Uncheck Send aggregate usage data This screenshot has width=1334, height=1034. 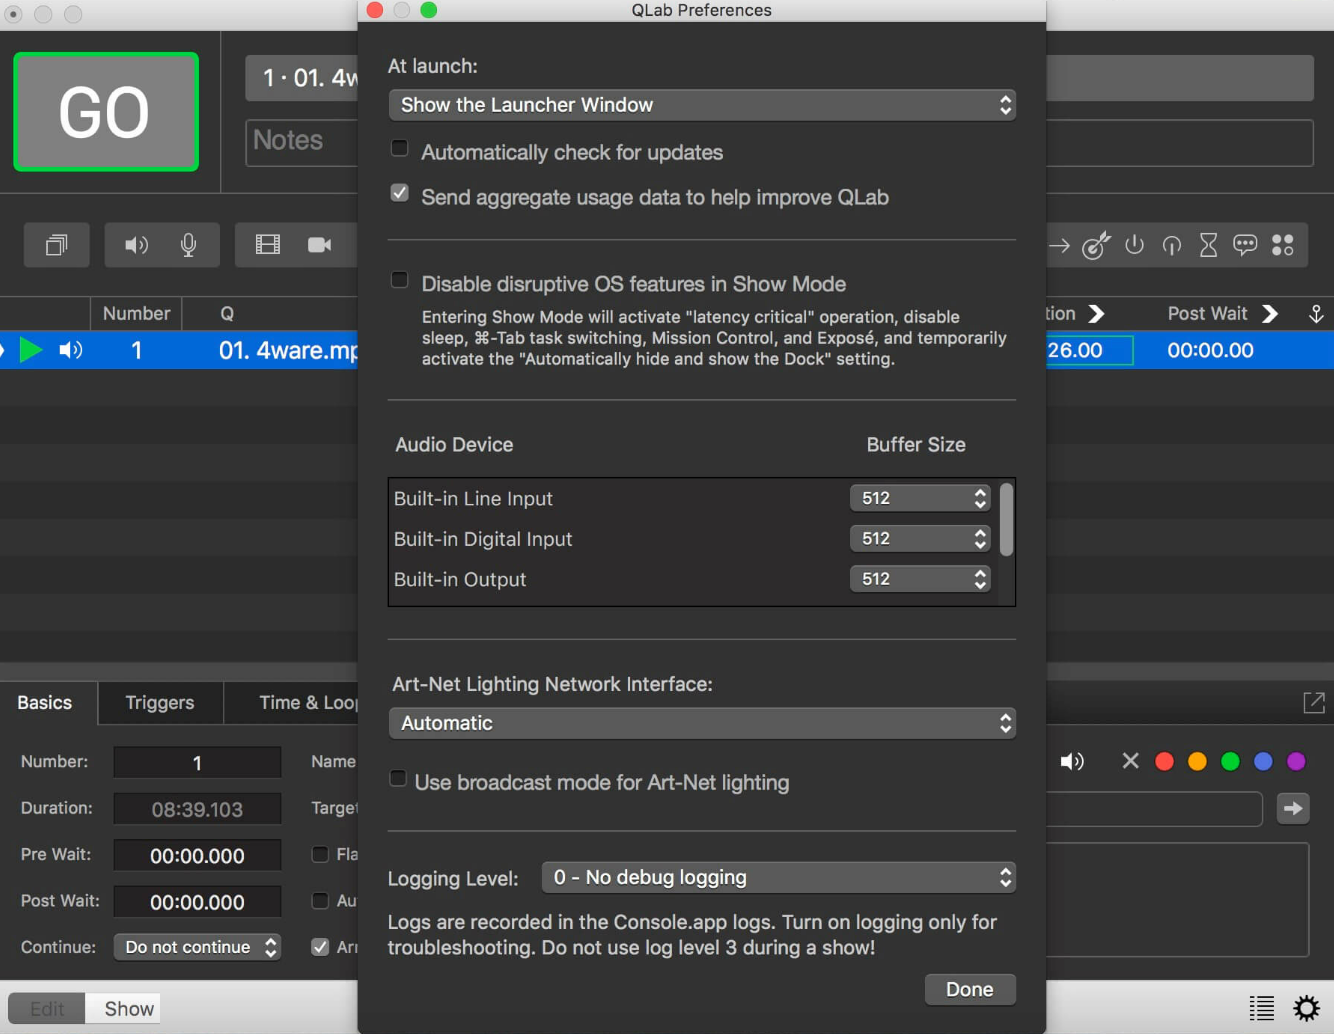coord(400,193)
